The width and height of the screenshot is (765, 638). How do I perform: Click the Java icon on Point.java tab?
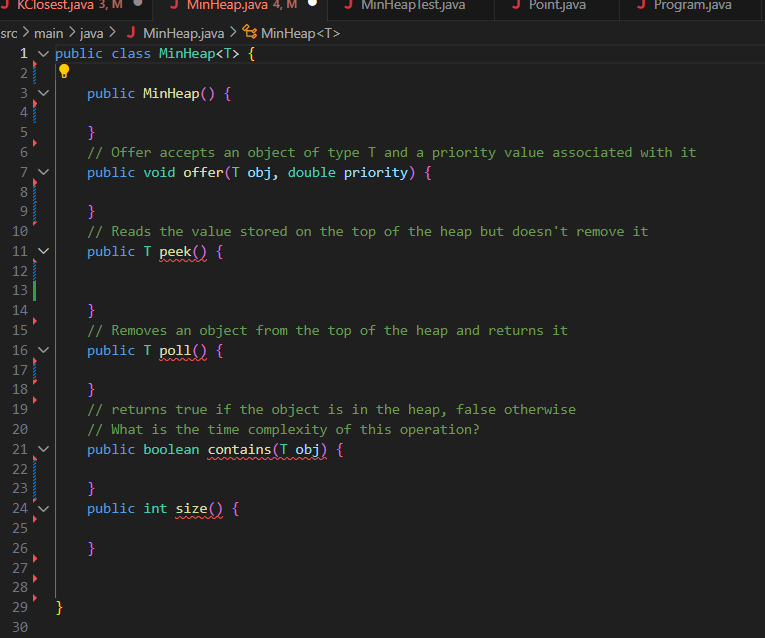tap(517, 5)
